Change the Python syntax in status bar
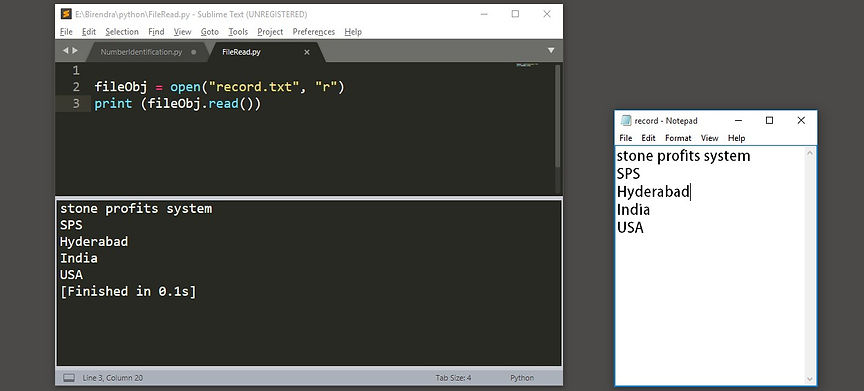The image size is (864, 391). (522, 378)
